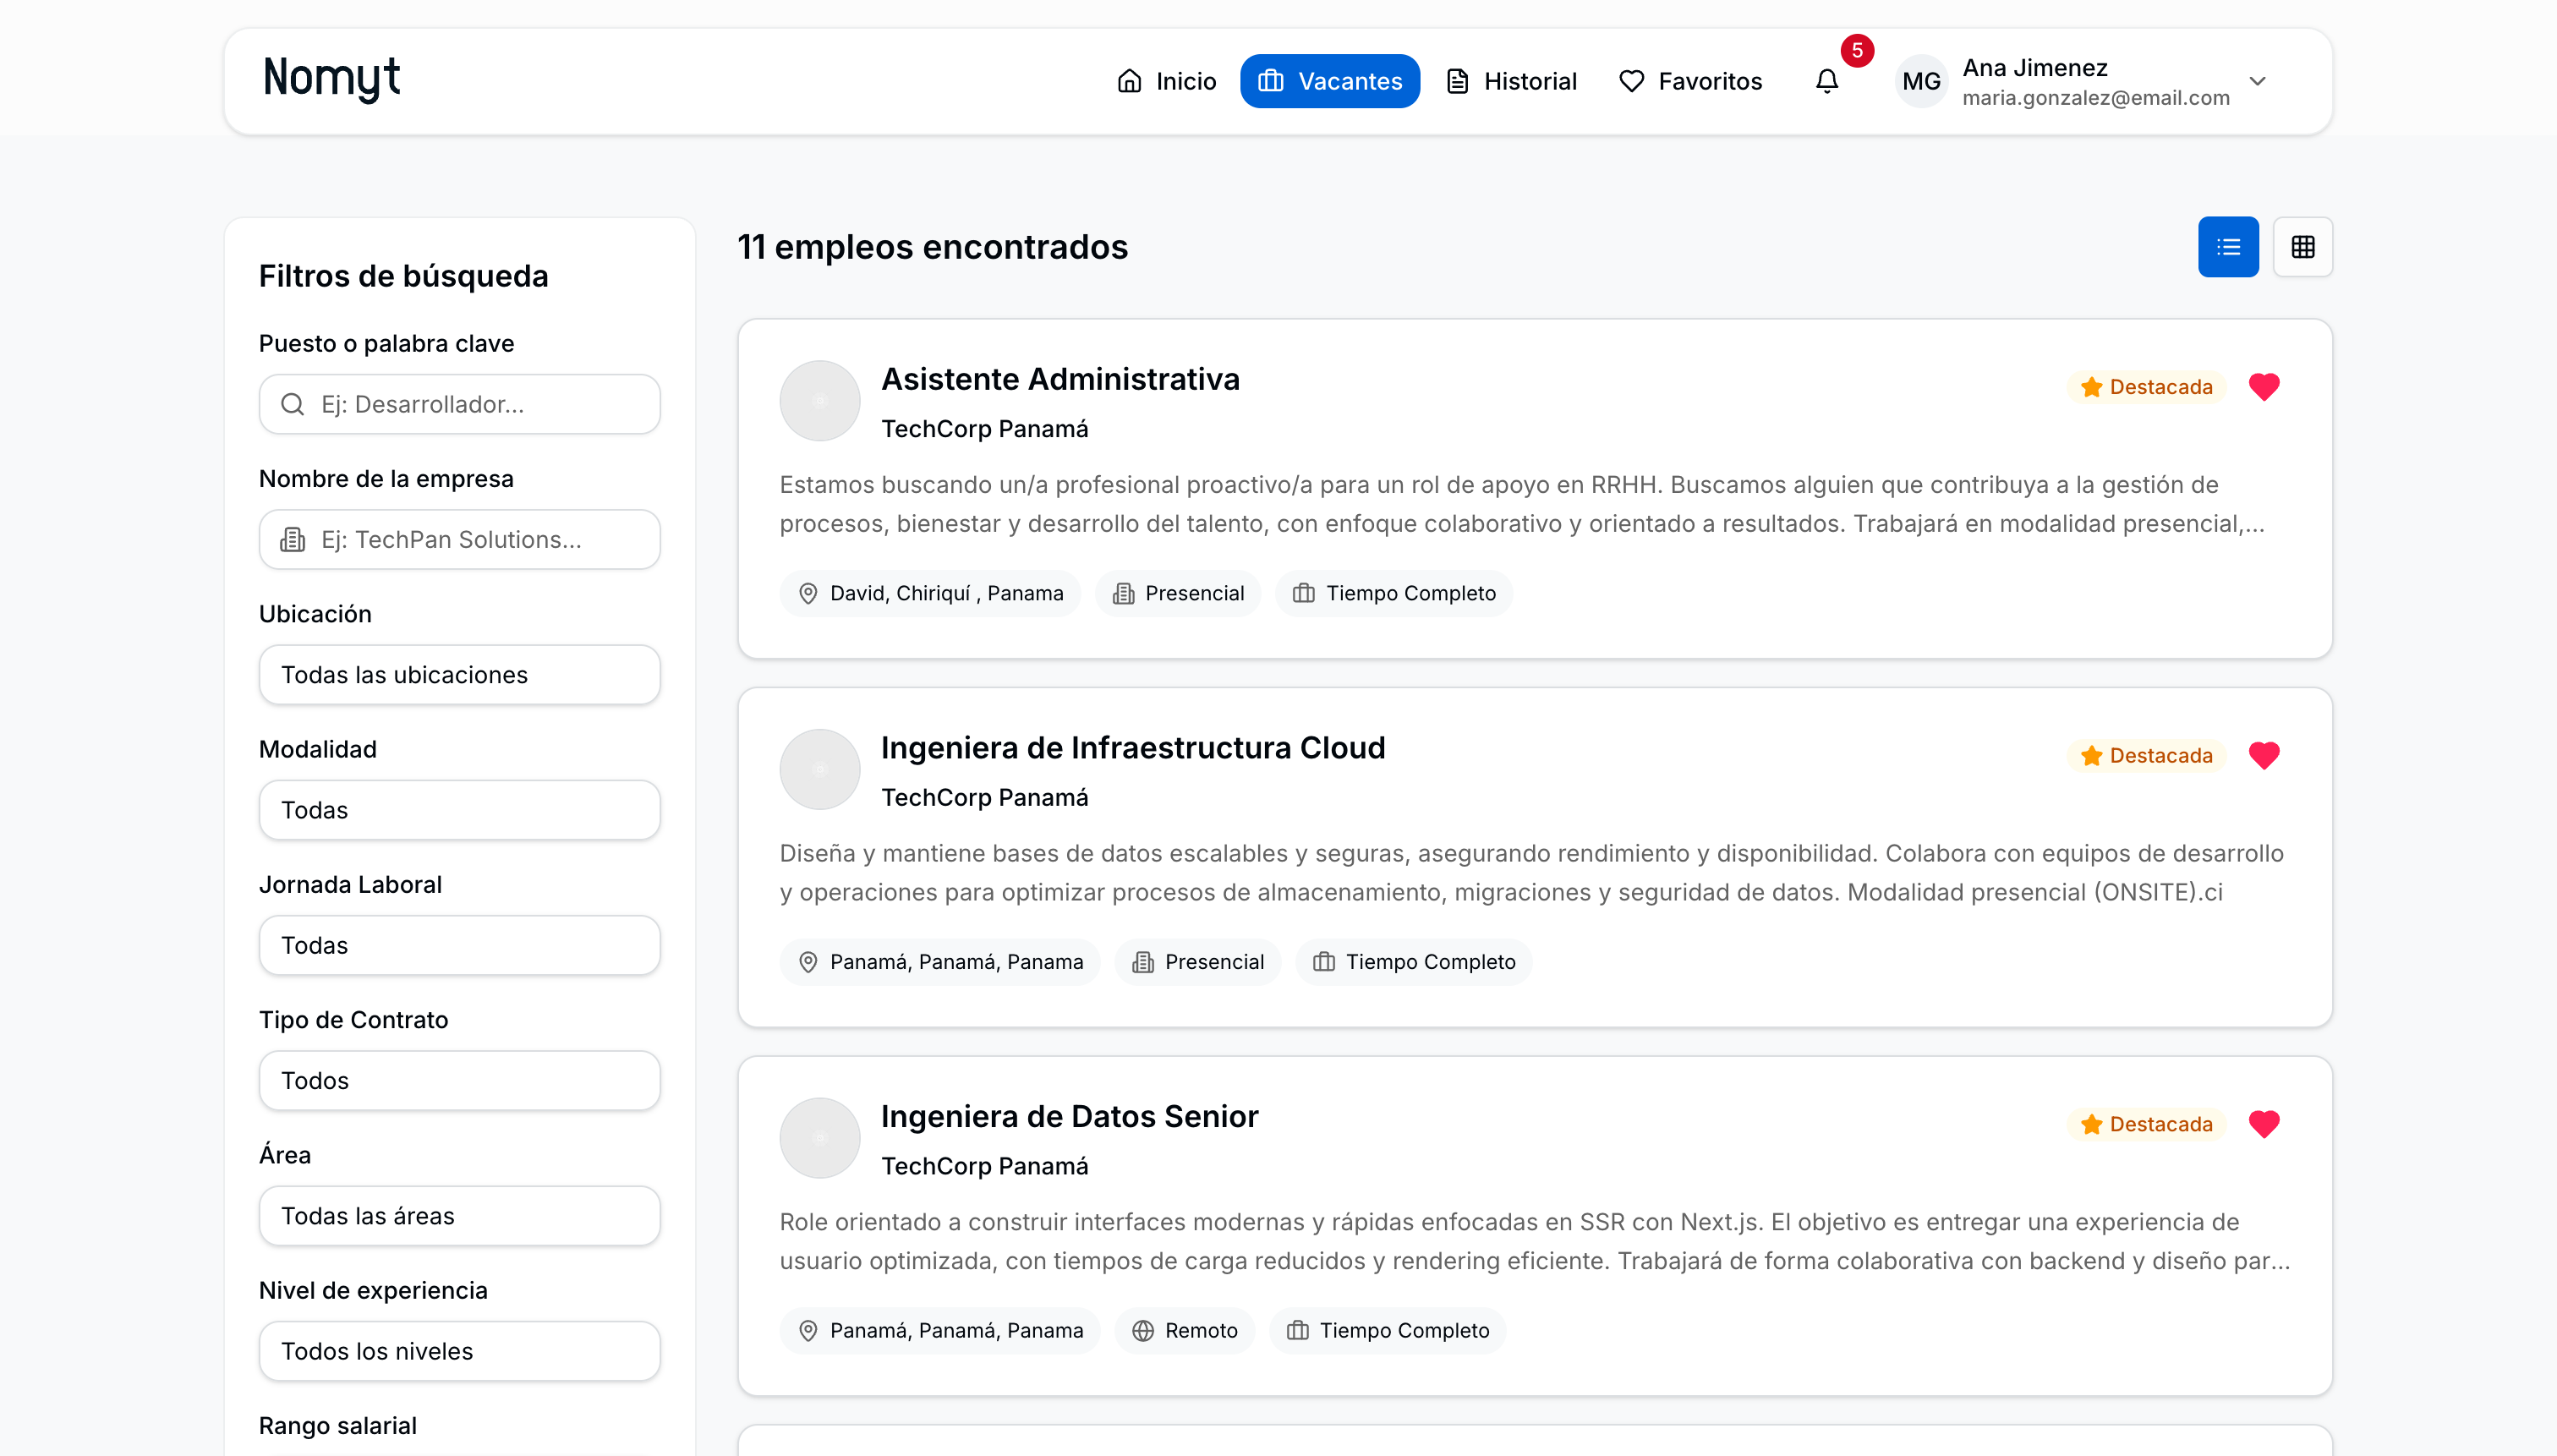The image size is (2557, 1456).
Task: Select the list view icon
Action: 2227,246
